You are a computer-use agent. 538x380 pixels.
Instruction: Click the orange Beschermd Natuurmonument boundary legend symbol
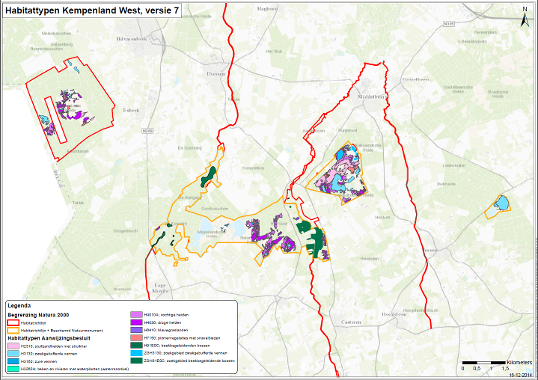[x=13, y=331]
